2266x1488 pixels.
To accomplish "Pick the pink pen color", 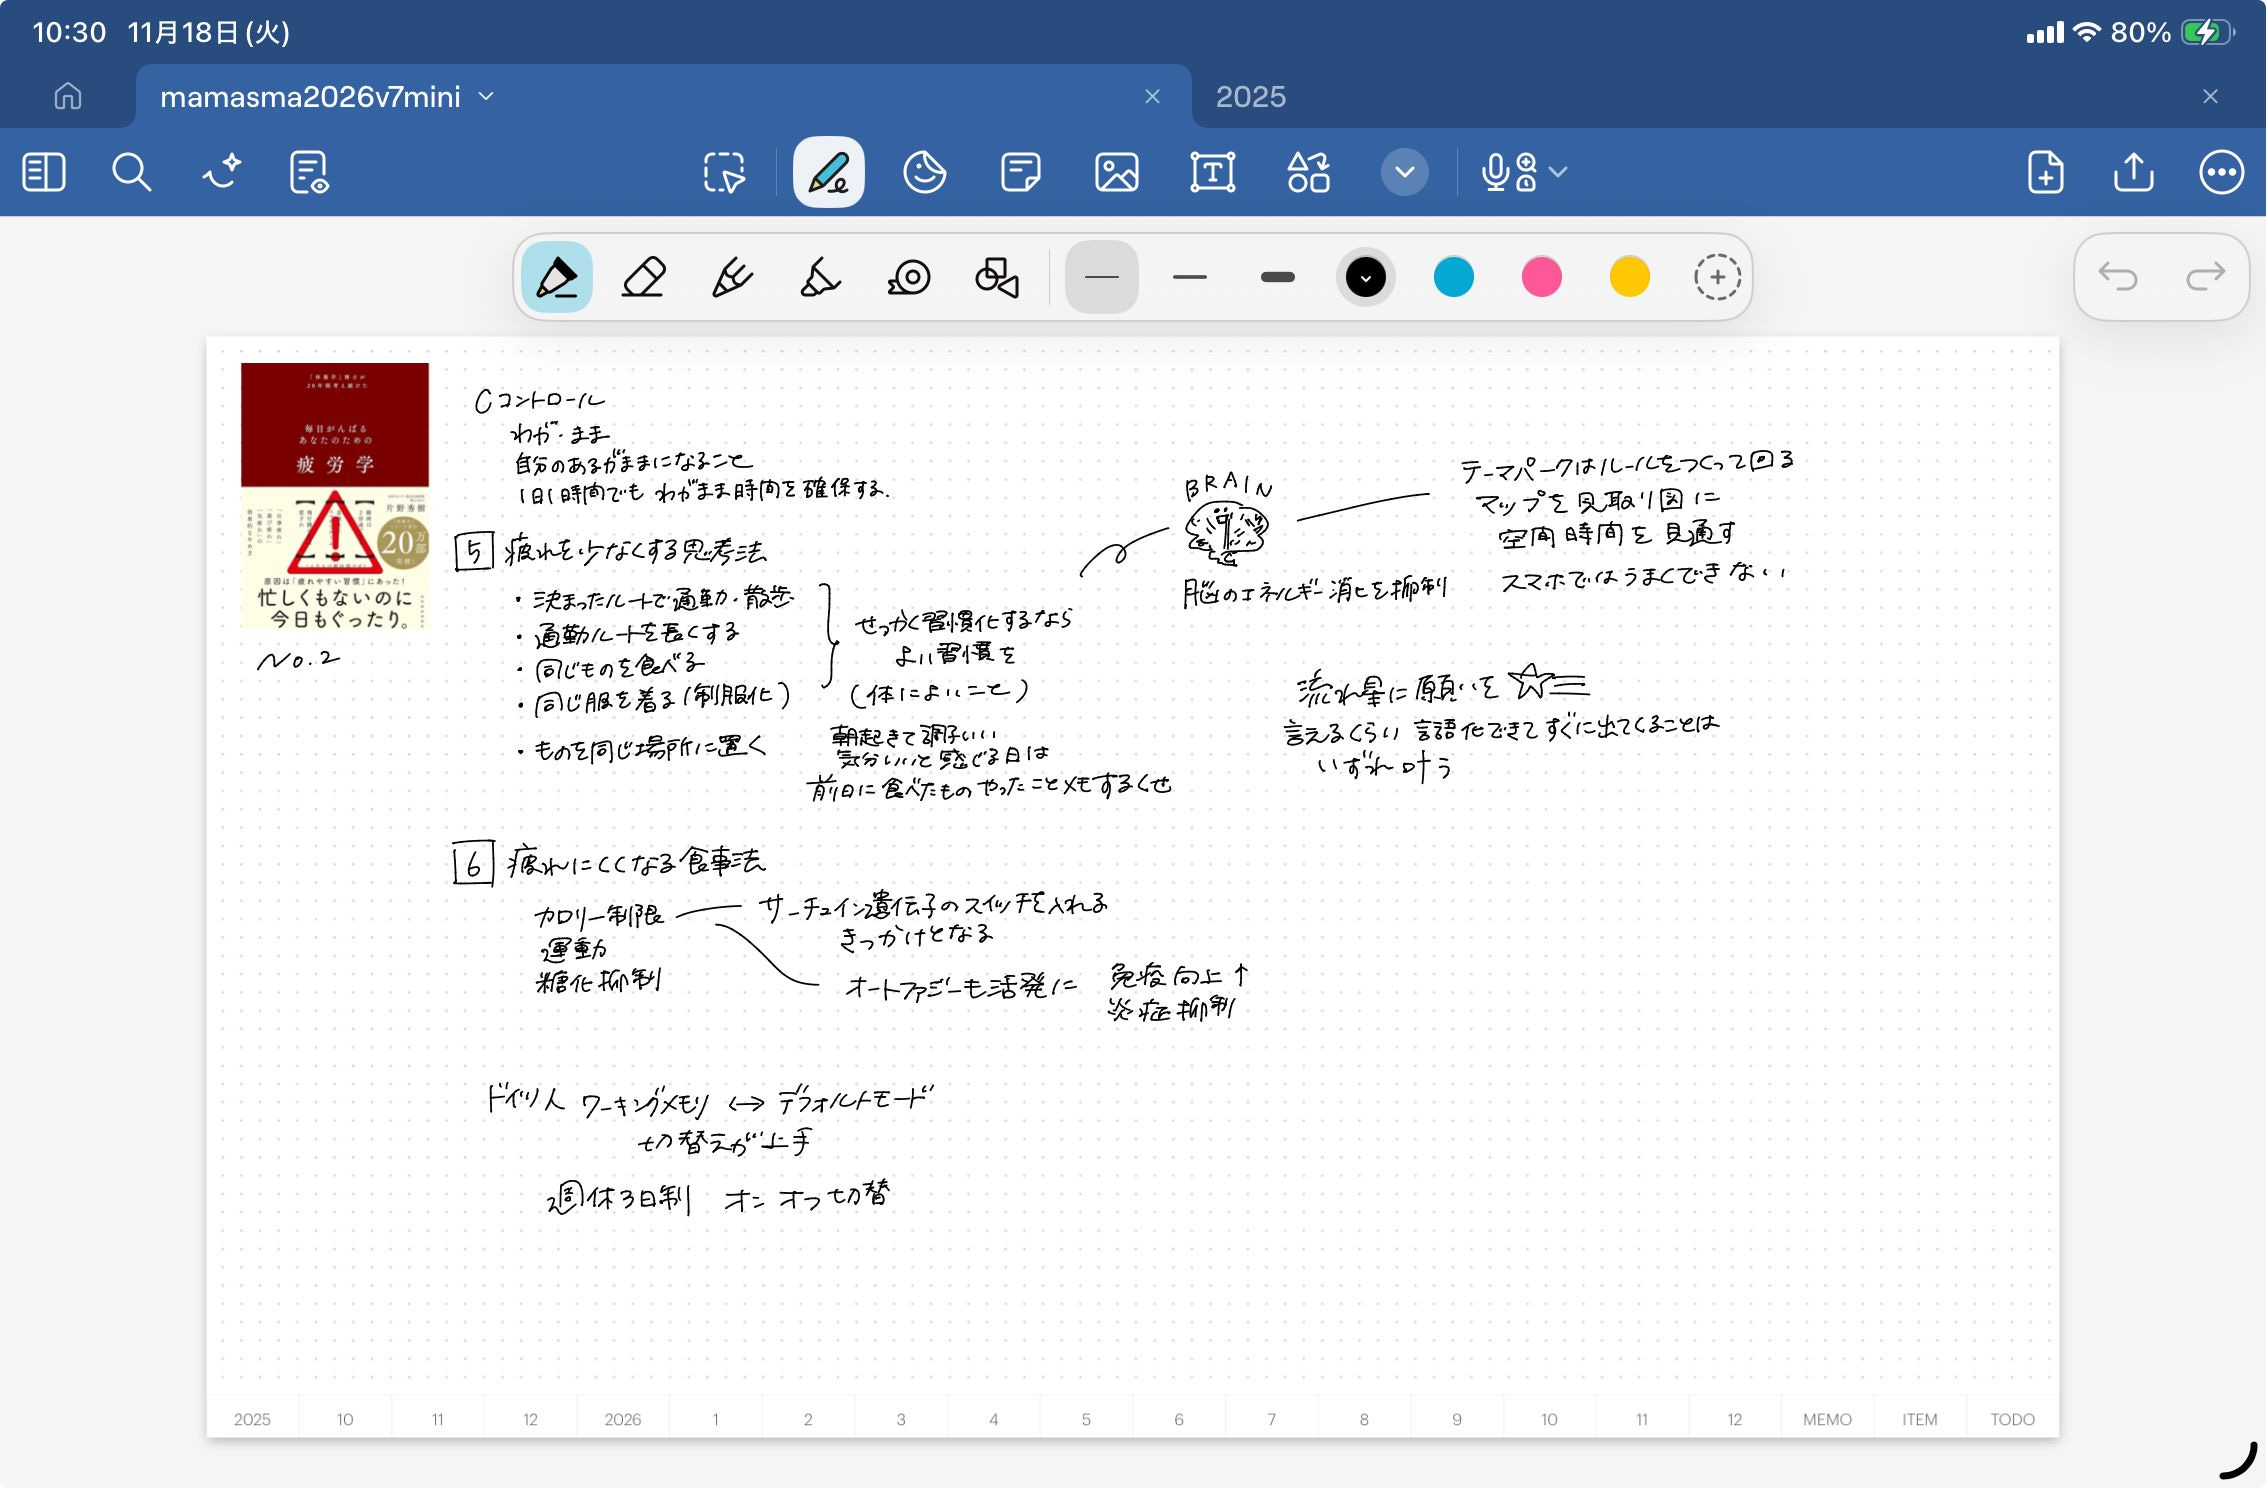I will coord(1541,277).
